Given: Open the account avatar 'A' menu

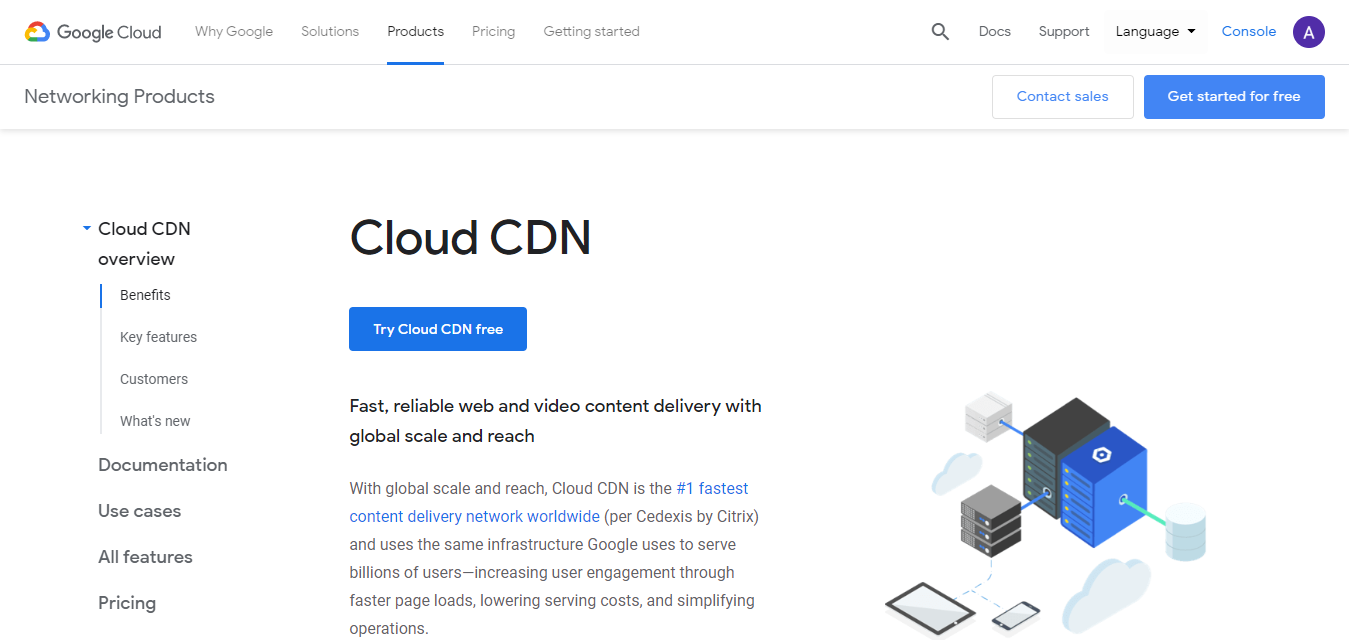Looking at the screenshot, I should (x=1309, y=32).
